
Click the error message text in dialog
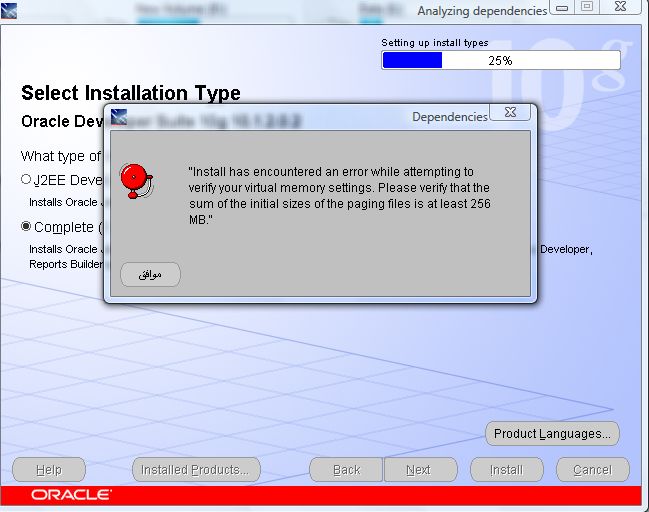339,195
